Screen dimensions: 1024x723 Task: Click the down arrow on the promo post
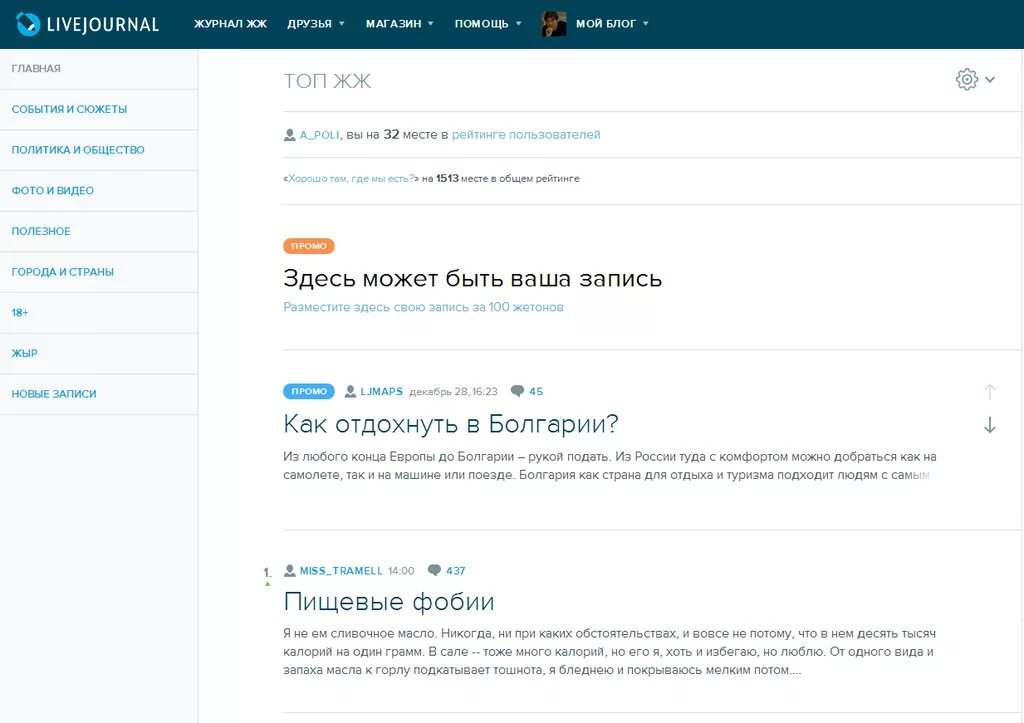(990, 425)
